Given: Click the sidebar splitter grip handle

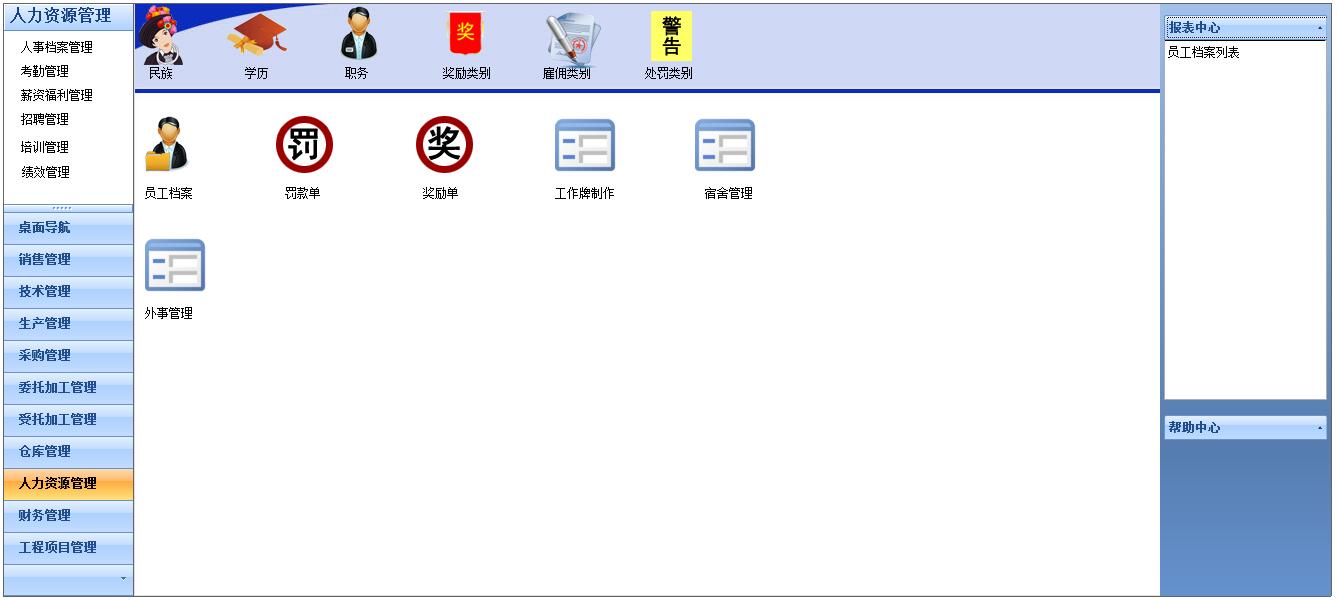Looking at the screenshot, I should (68, 208).
